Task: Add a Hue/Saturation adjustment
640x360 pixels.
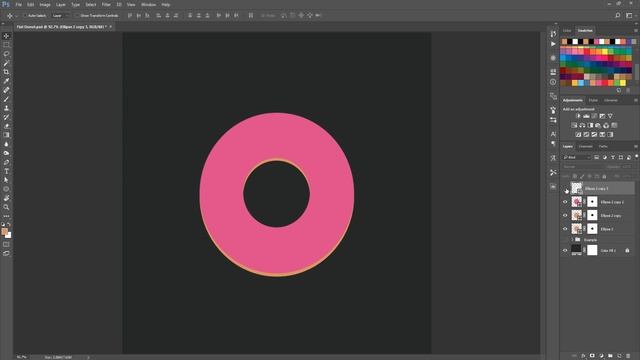Action: 574,125
